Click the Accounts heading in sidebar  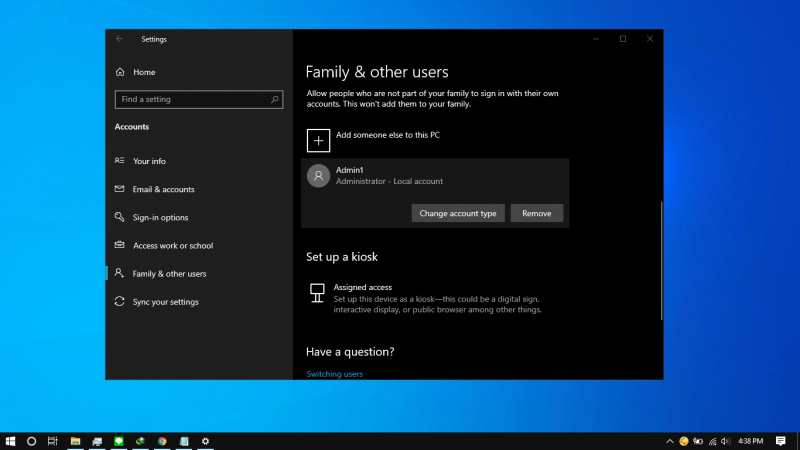point(132,127)
